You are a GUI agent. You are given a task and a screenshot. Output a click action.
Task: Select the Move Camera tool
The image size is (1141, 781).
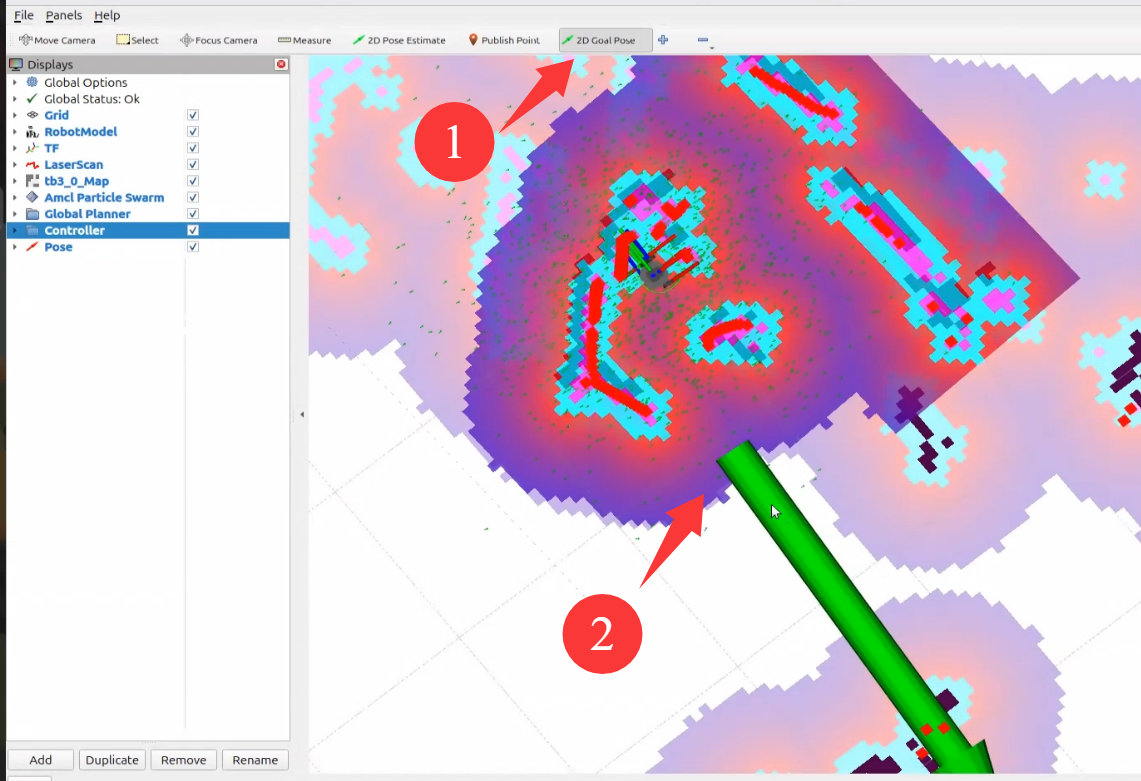(x=57, y=40)
